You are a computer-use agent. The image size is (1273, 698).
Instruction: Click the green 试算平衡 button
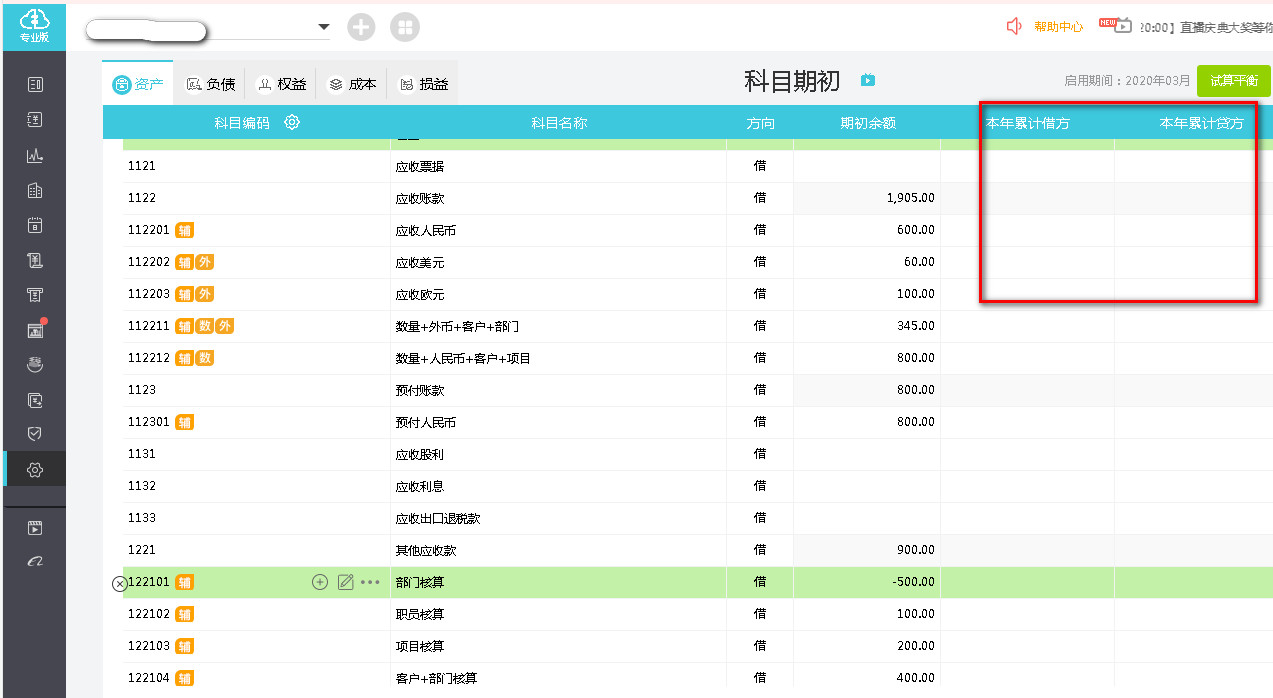[1233, 81]
